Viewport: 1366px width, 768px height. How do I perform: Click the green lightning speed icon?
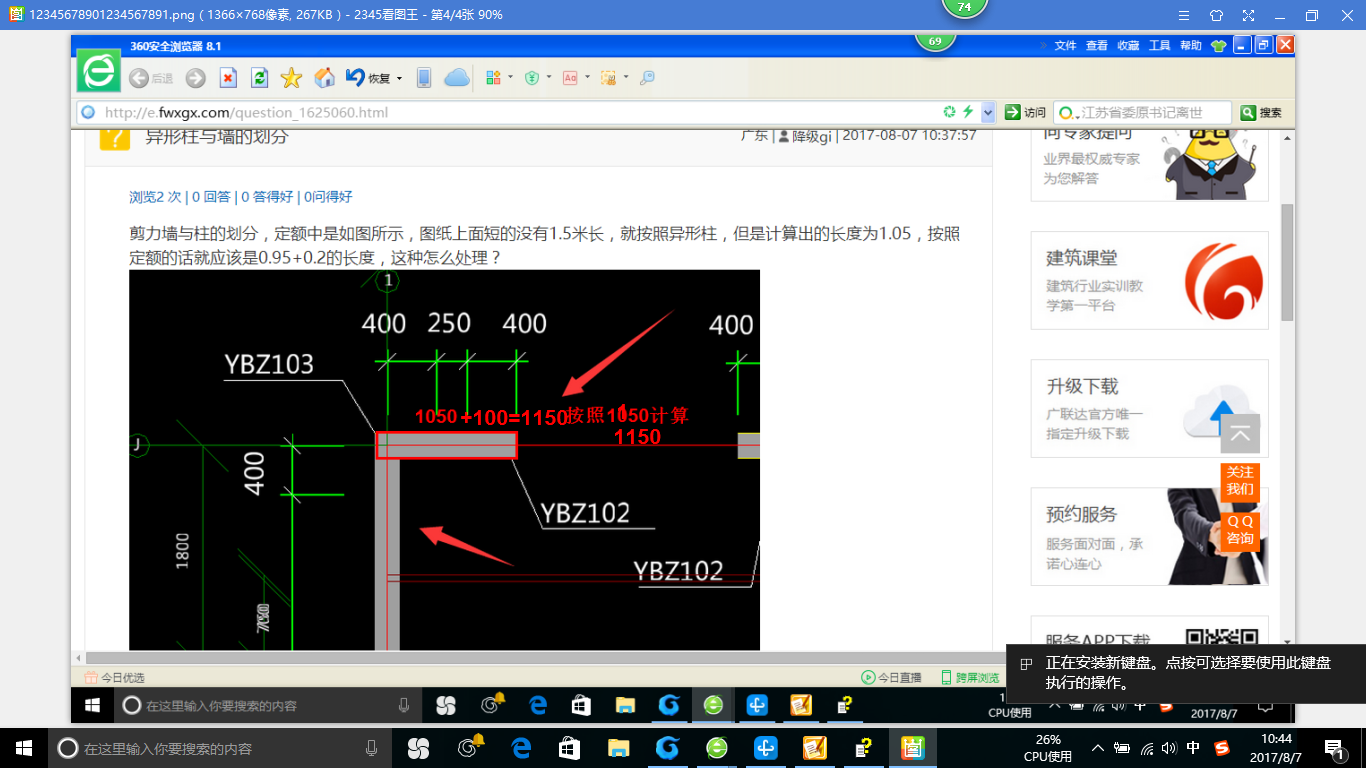(x=968, y=112)
